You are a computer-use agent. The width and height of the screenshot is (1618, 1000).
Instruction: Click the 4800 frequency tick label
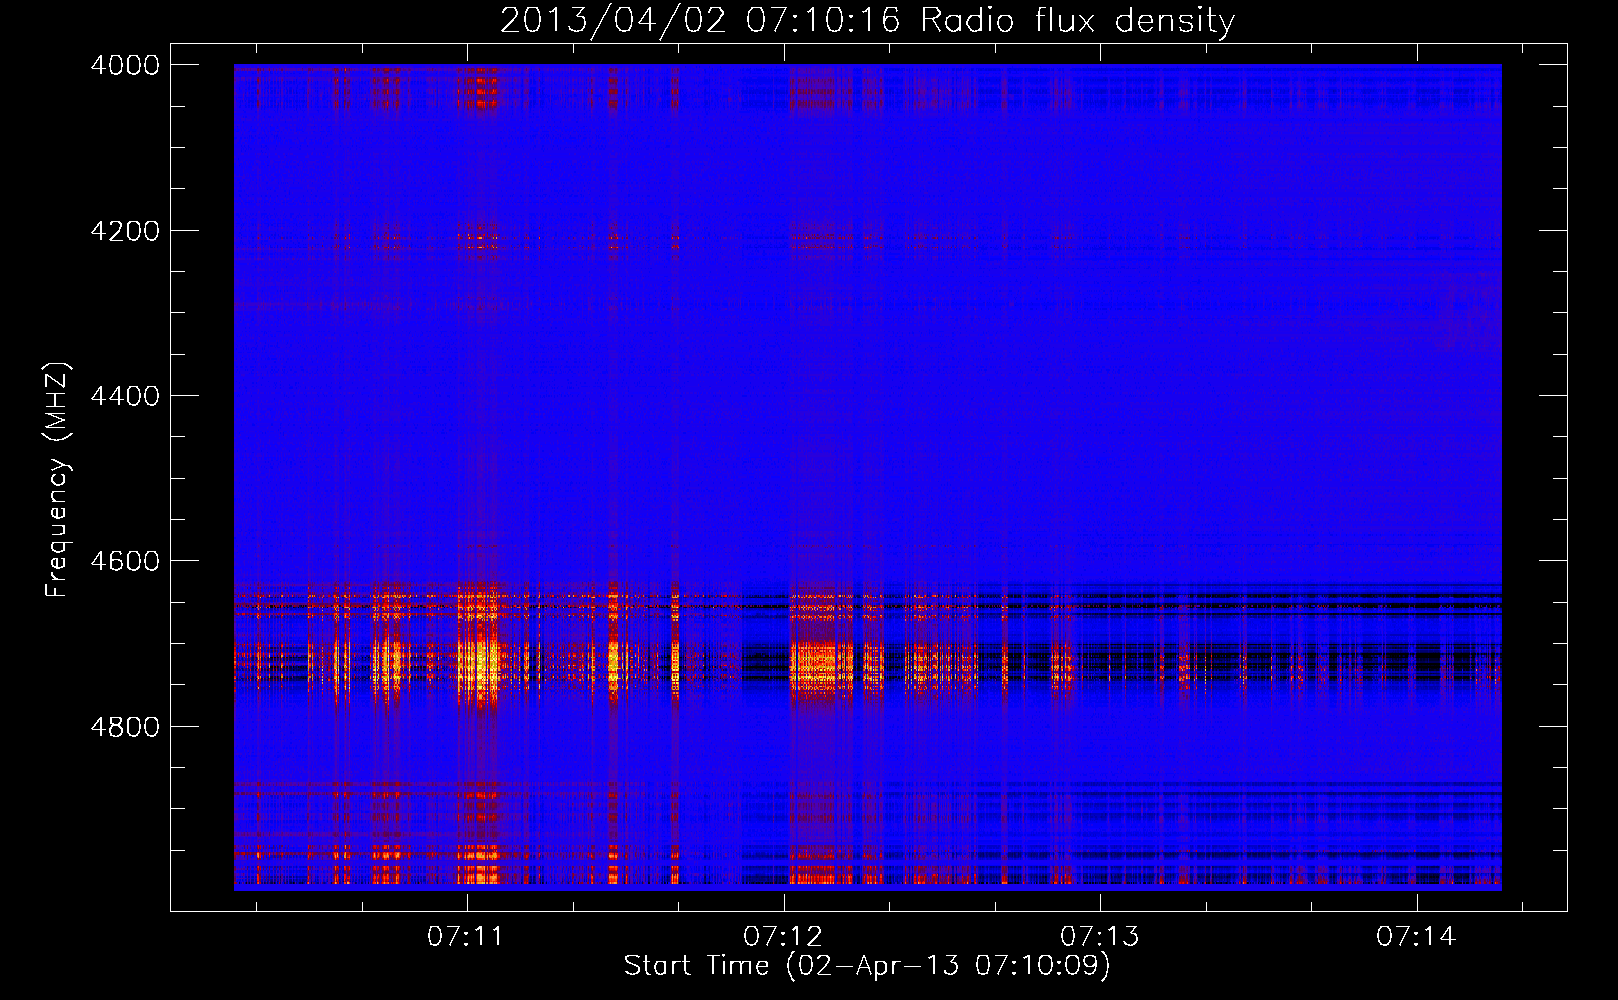(x=125, y=727)
